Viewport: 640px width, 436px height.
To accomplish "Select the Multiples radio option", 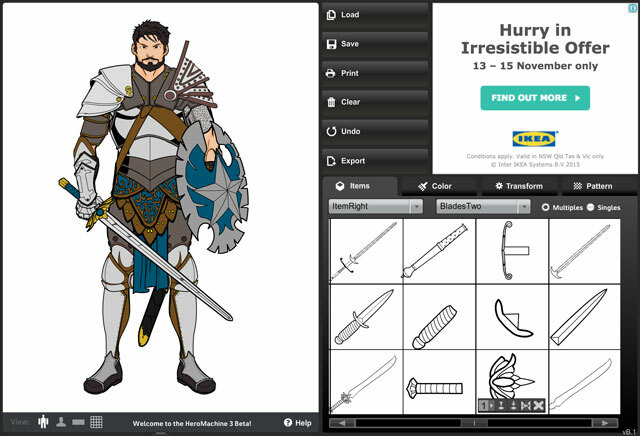I will [545, 207].
